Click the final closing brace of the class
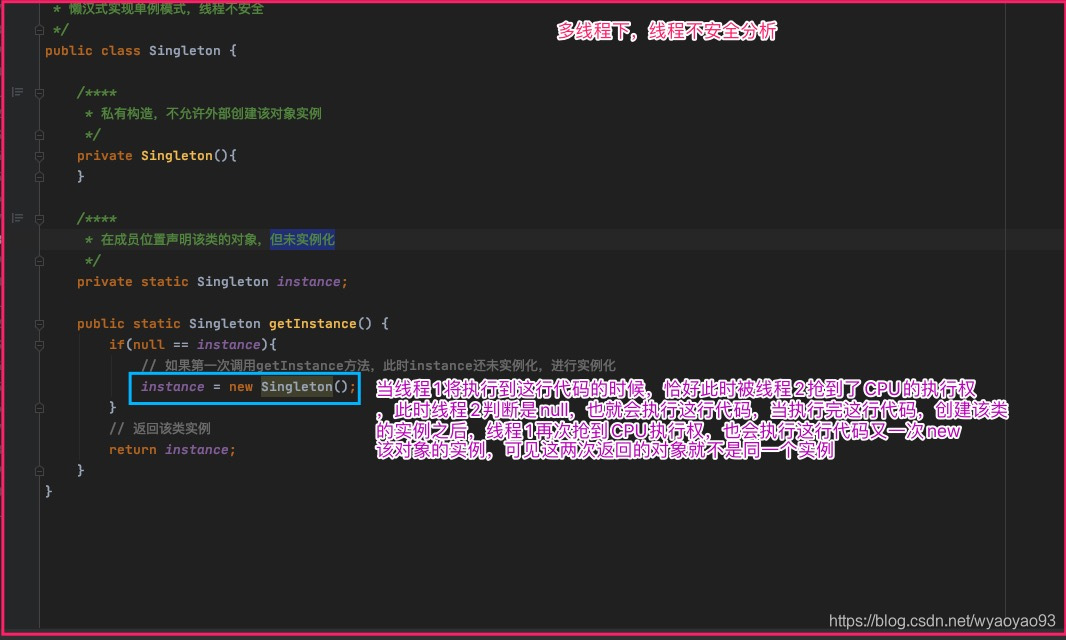Screen dimensions: 1066x640 (48, 491)
